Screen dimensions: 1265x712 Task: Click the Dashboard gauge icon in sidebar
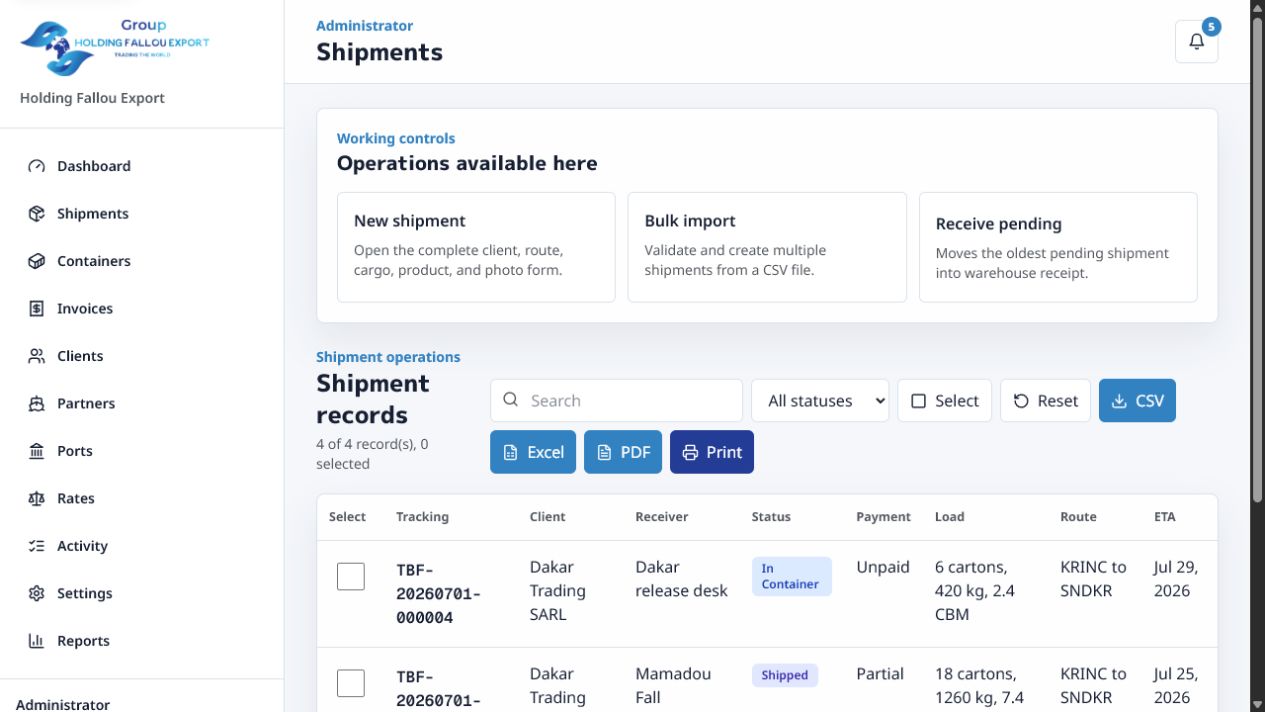click(x=37, y=166)
